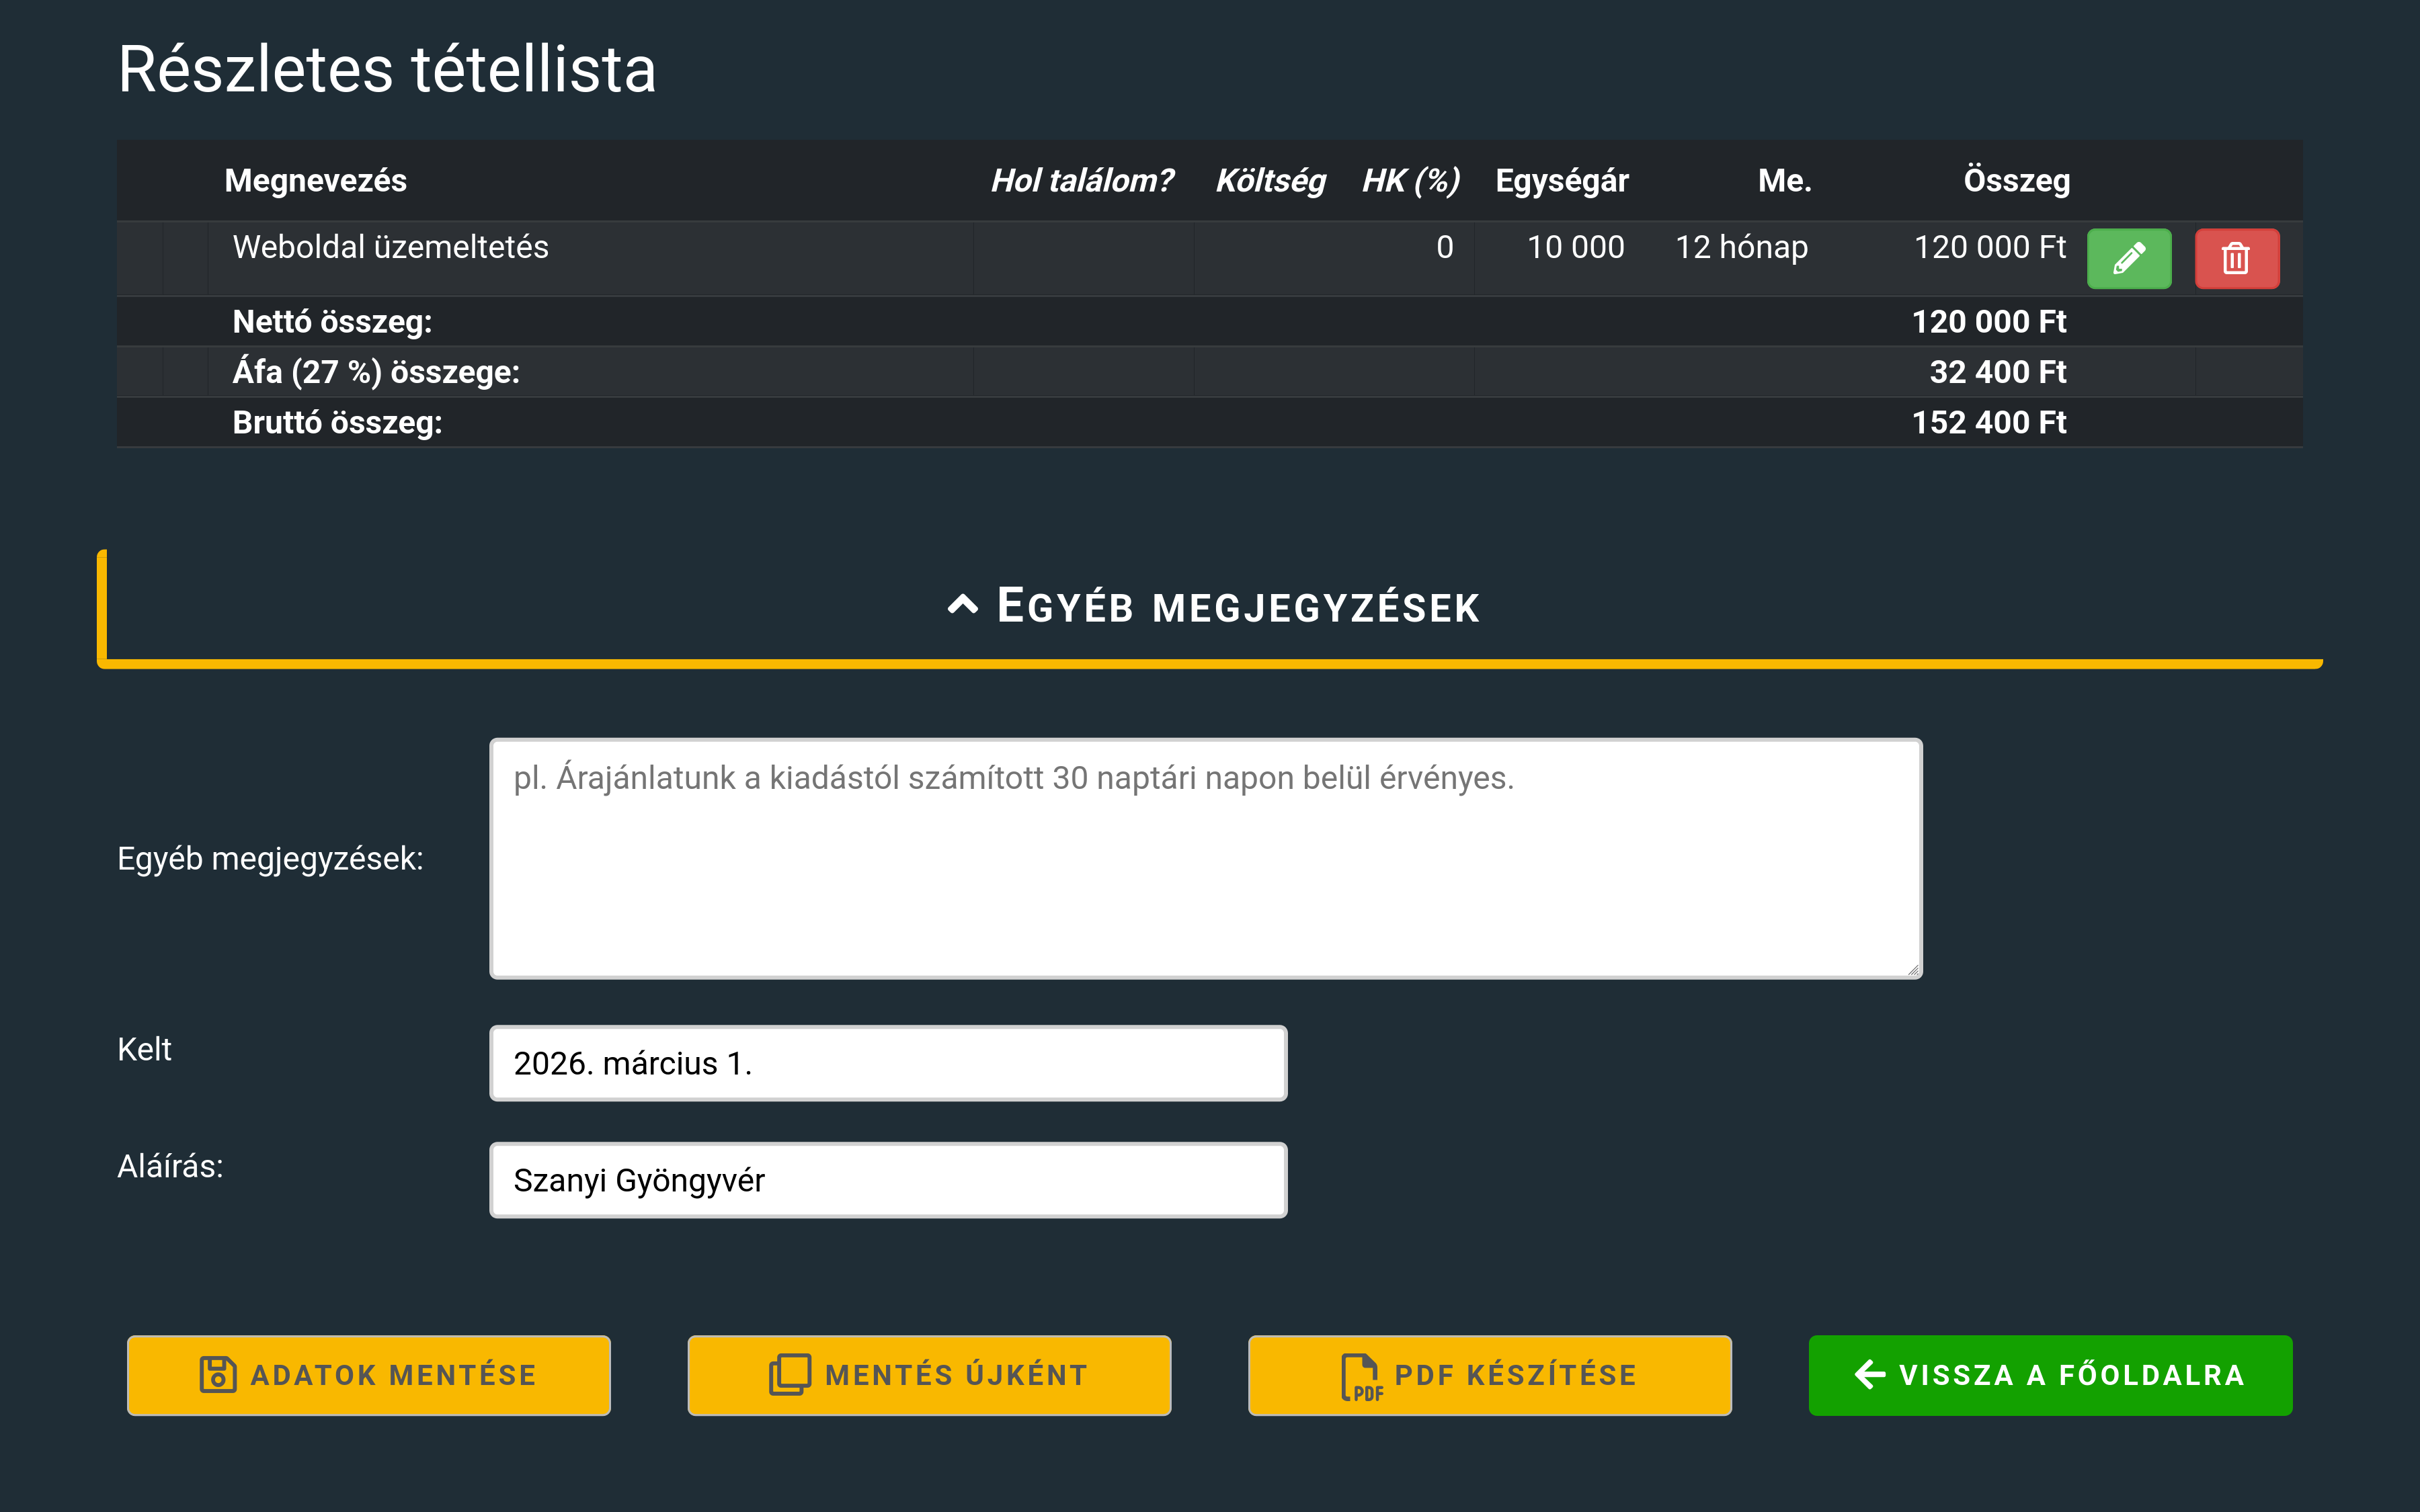Click the Költség column header
The image size is (2420, 1512).
tap(1270, 180)
